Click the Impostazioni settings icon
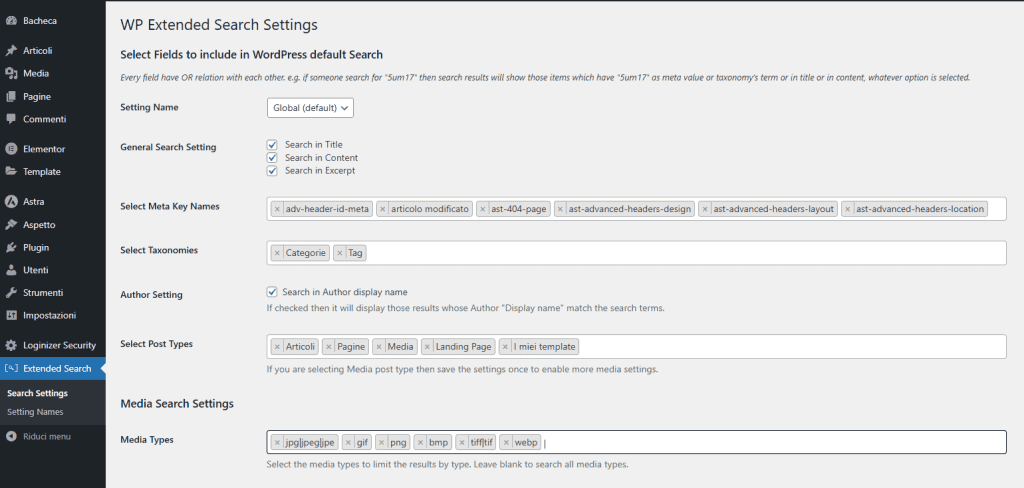This screenshot has width=1024, height=488. pyautogui.click(x=10, y=316)
